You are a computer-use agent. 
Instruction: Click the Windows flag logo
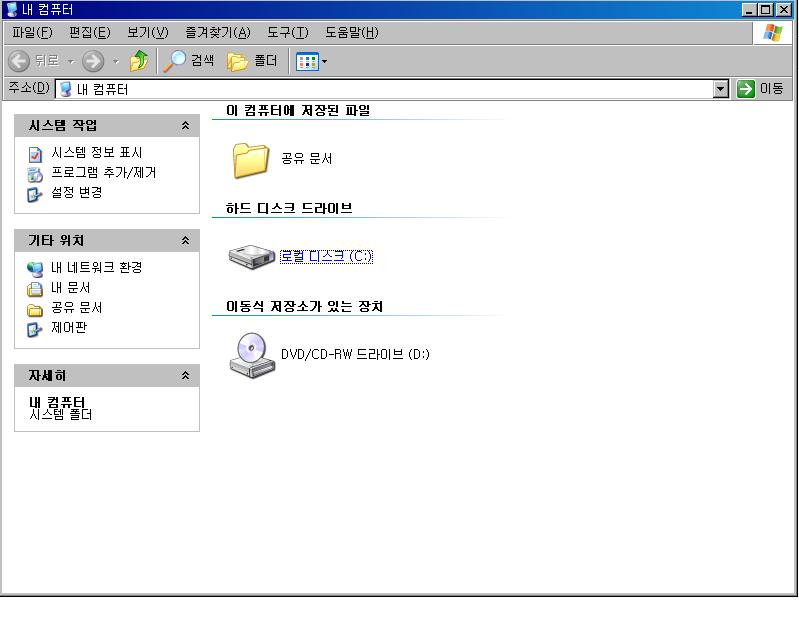click(773, 33)
